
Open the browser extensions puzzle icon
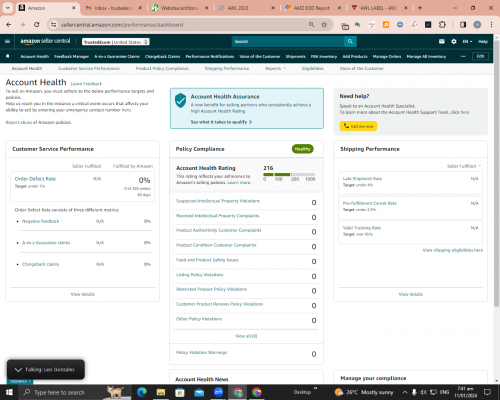[442, 25]
